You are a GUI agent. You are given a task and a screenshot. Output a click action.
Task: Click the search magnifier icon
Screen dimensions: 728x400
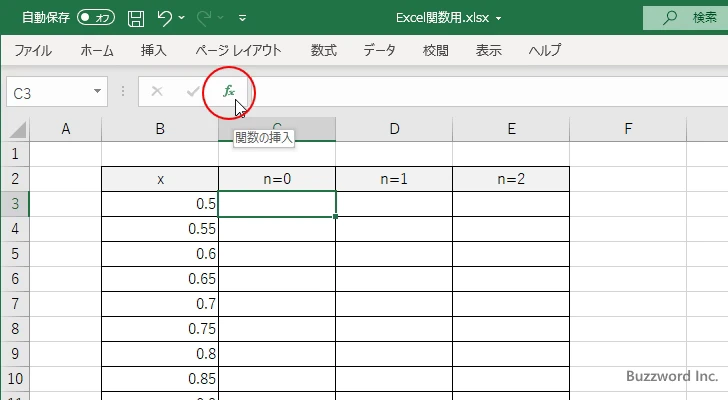click(x=670, y=18)
